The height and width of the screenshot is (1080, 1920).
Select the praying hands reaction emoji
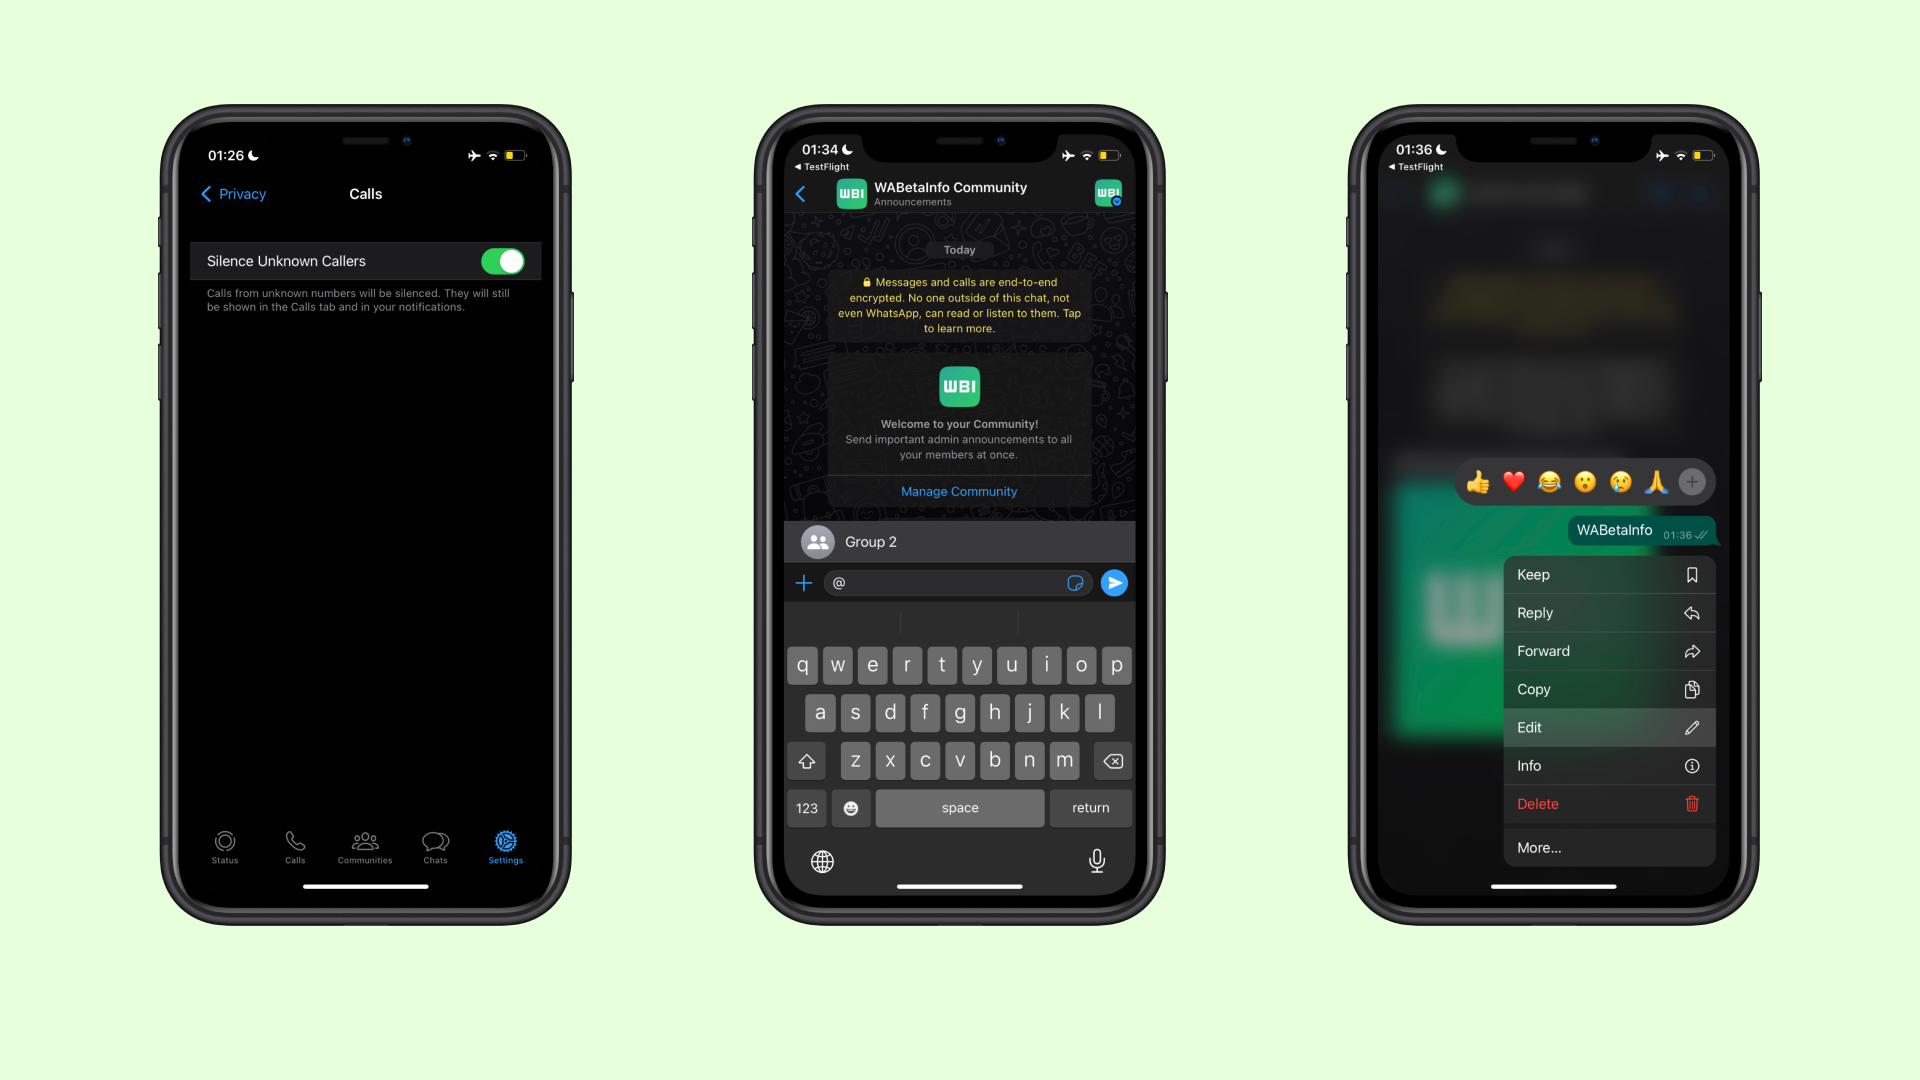[1654, 481]
